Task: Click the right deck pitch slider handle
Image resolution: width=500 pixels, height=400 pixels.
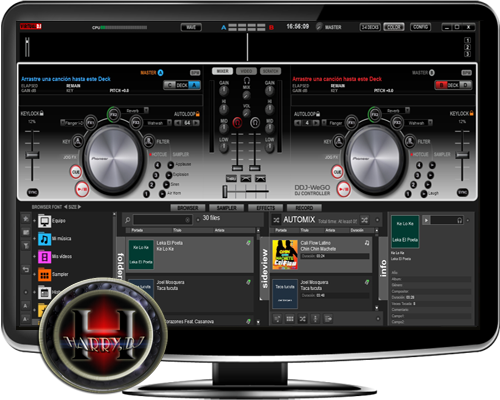Action: 462,155
